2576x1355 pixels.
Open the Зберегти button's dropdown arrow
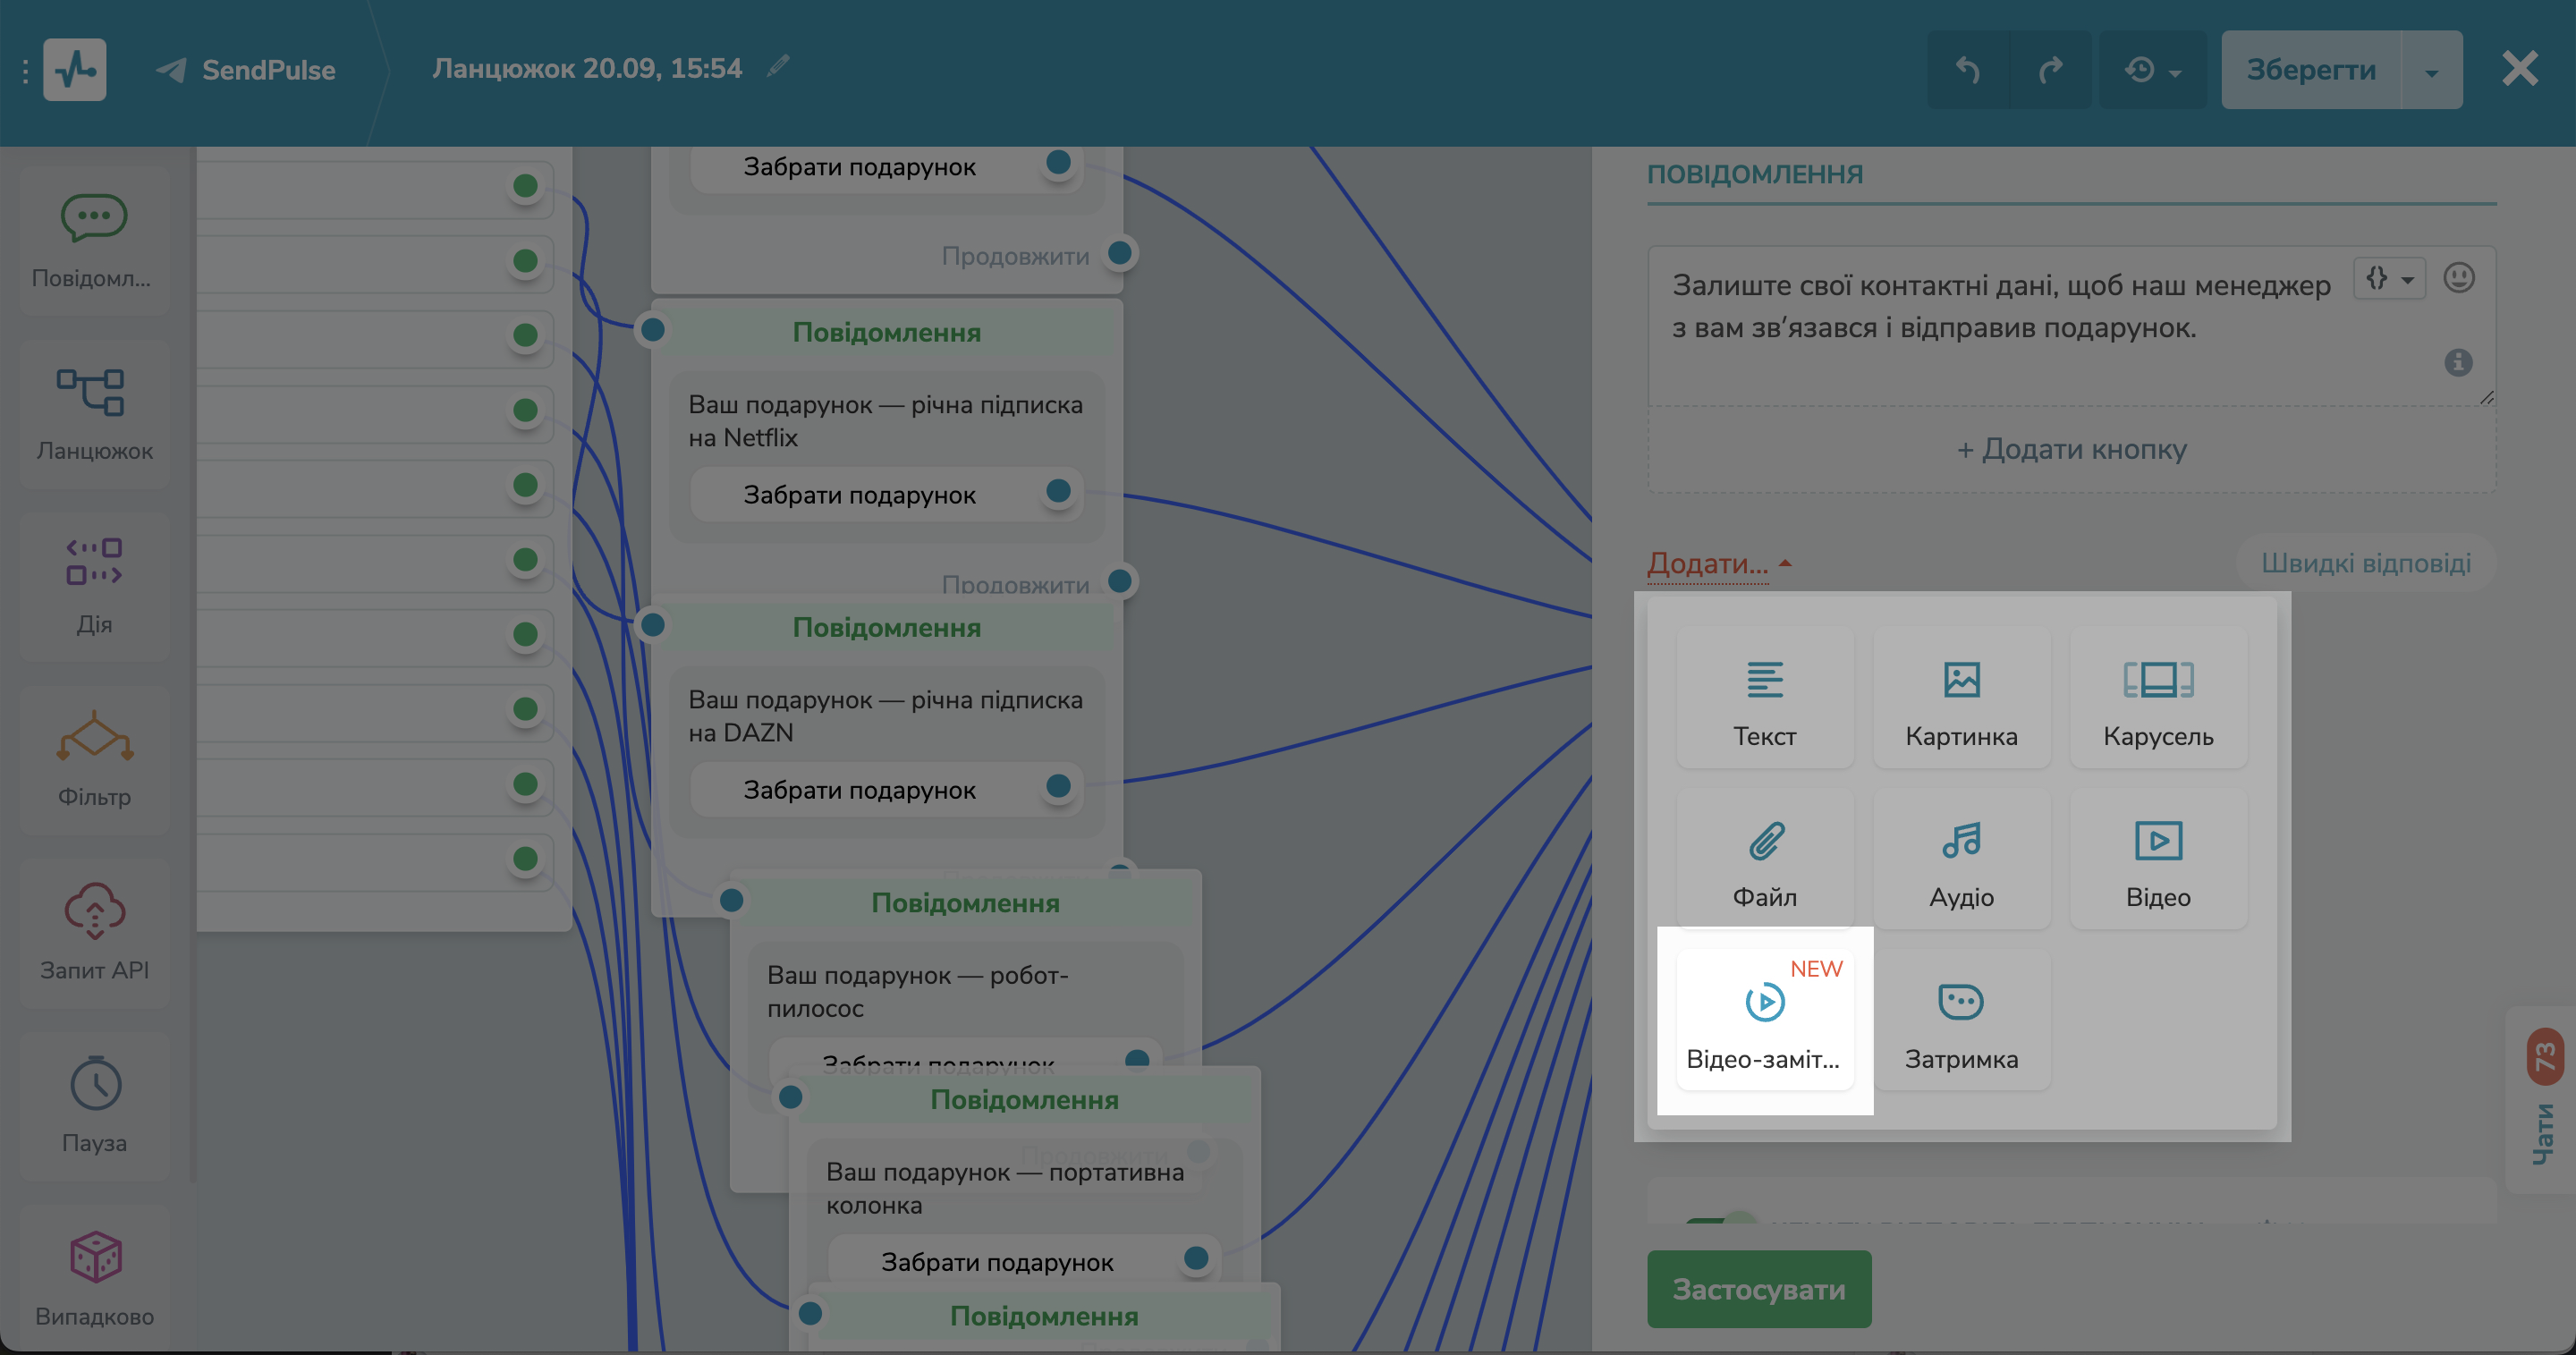(x=2431, y=68)
